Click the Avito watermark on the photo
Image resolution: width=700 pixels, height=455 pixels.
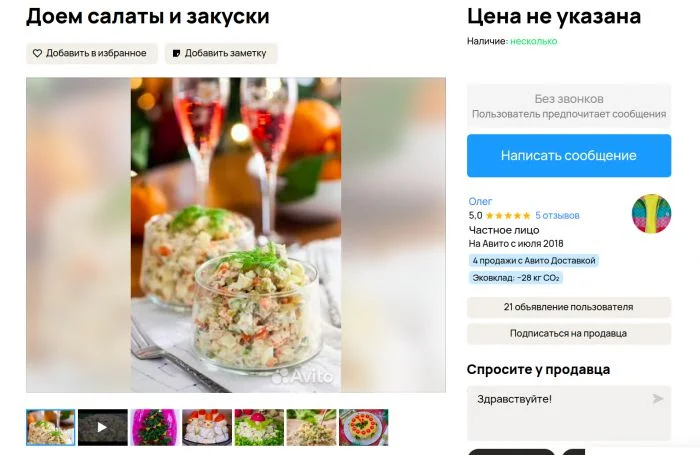coord(303,376)
